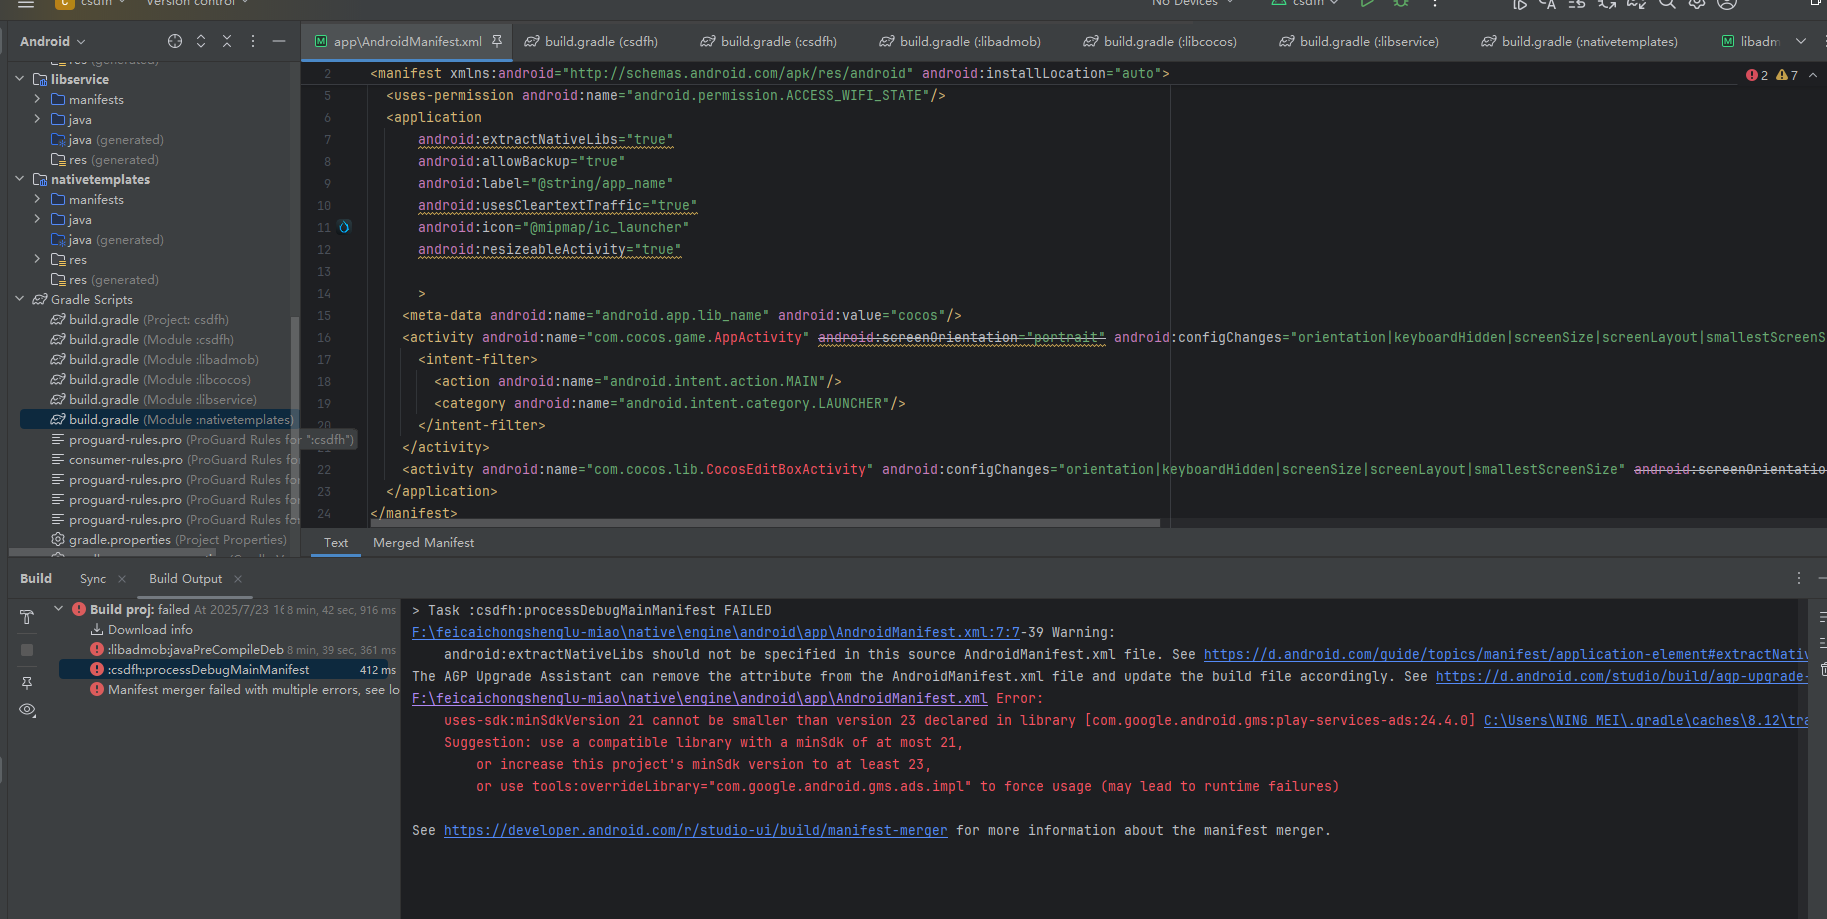The image size is (1827, 919).
Task: Collapse the Gradle Scripts node
Action: point(20,299)
